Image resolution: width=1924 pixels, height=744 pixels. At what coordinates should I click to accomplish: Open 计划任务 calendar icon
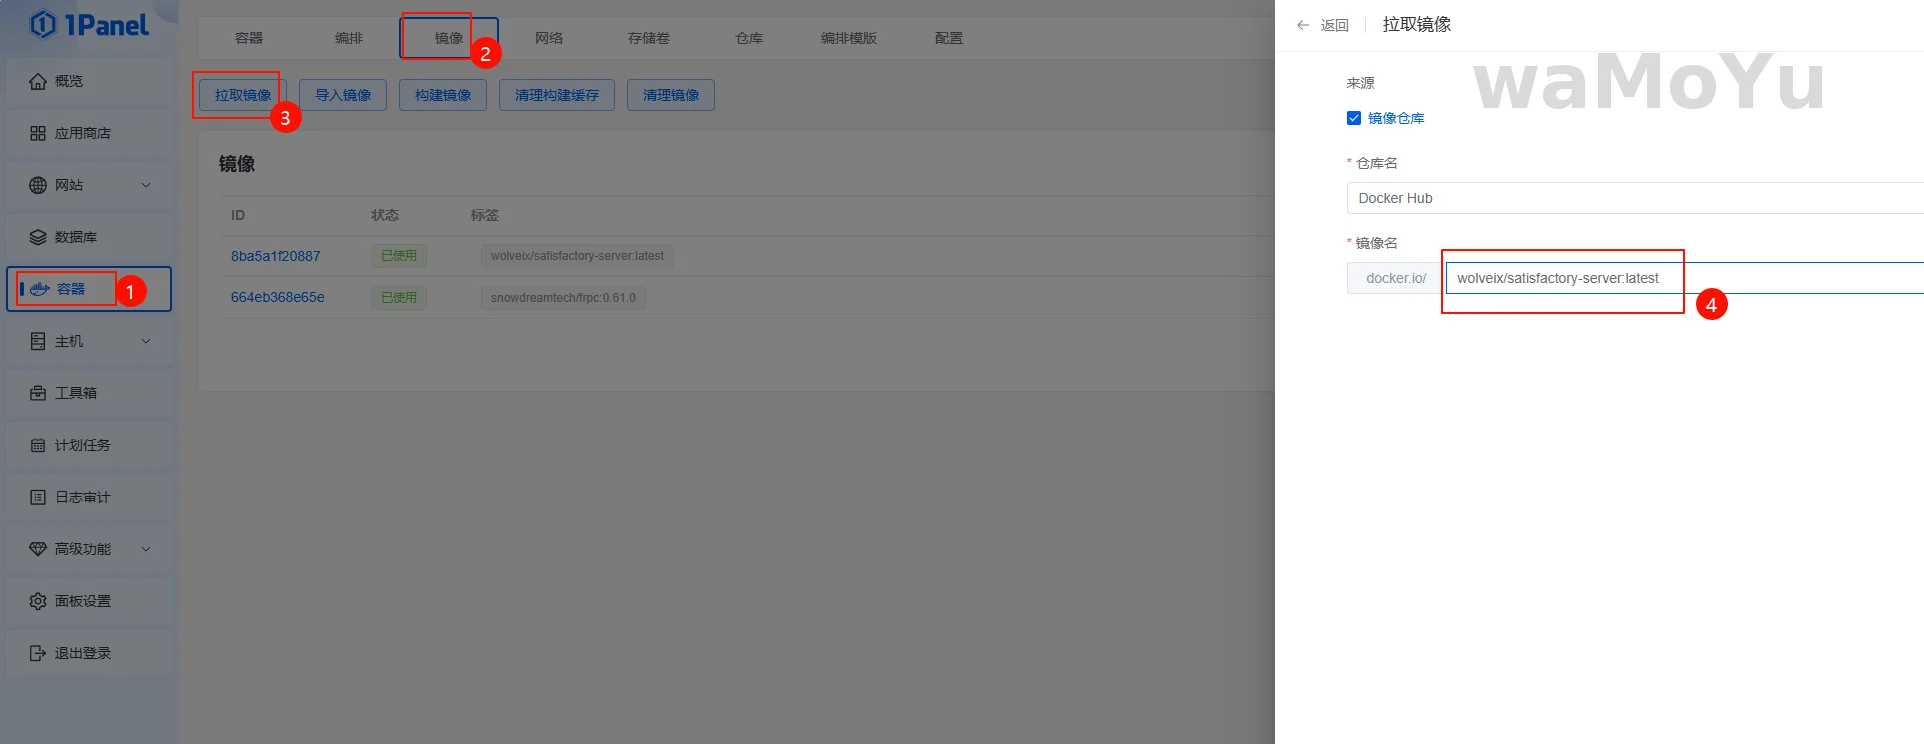[x=38, y=445]
